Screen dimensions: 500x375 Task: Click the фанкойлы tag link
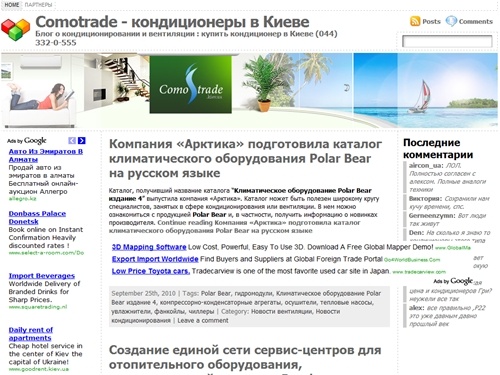(x=170, y=311)
